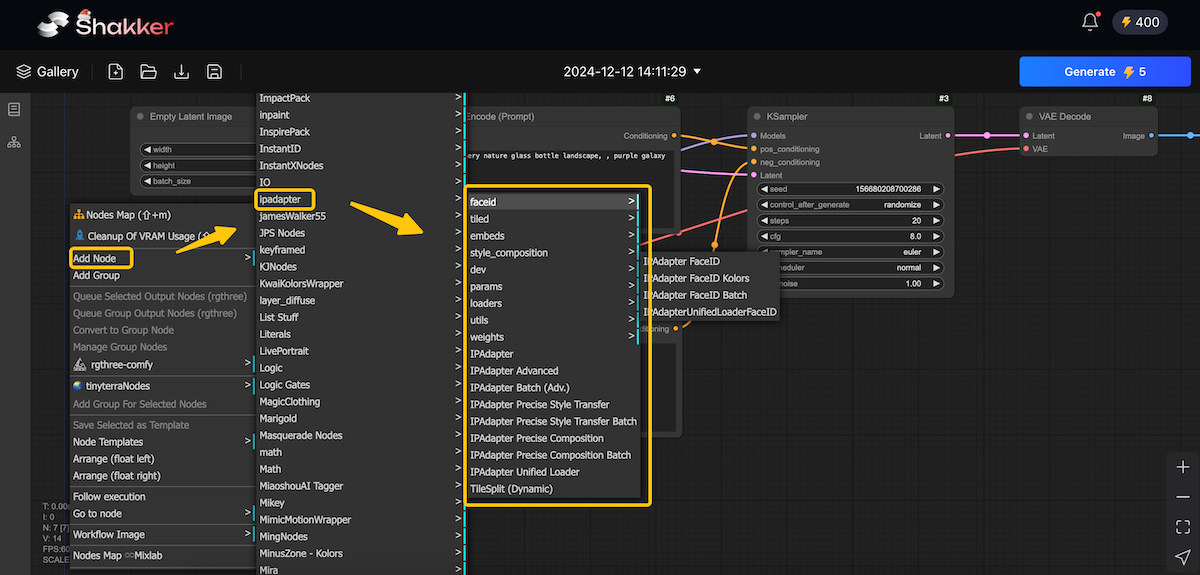Open Node Templates submenu
The height and width of the screenshot is (575, 1200).
click(162, 442)
